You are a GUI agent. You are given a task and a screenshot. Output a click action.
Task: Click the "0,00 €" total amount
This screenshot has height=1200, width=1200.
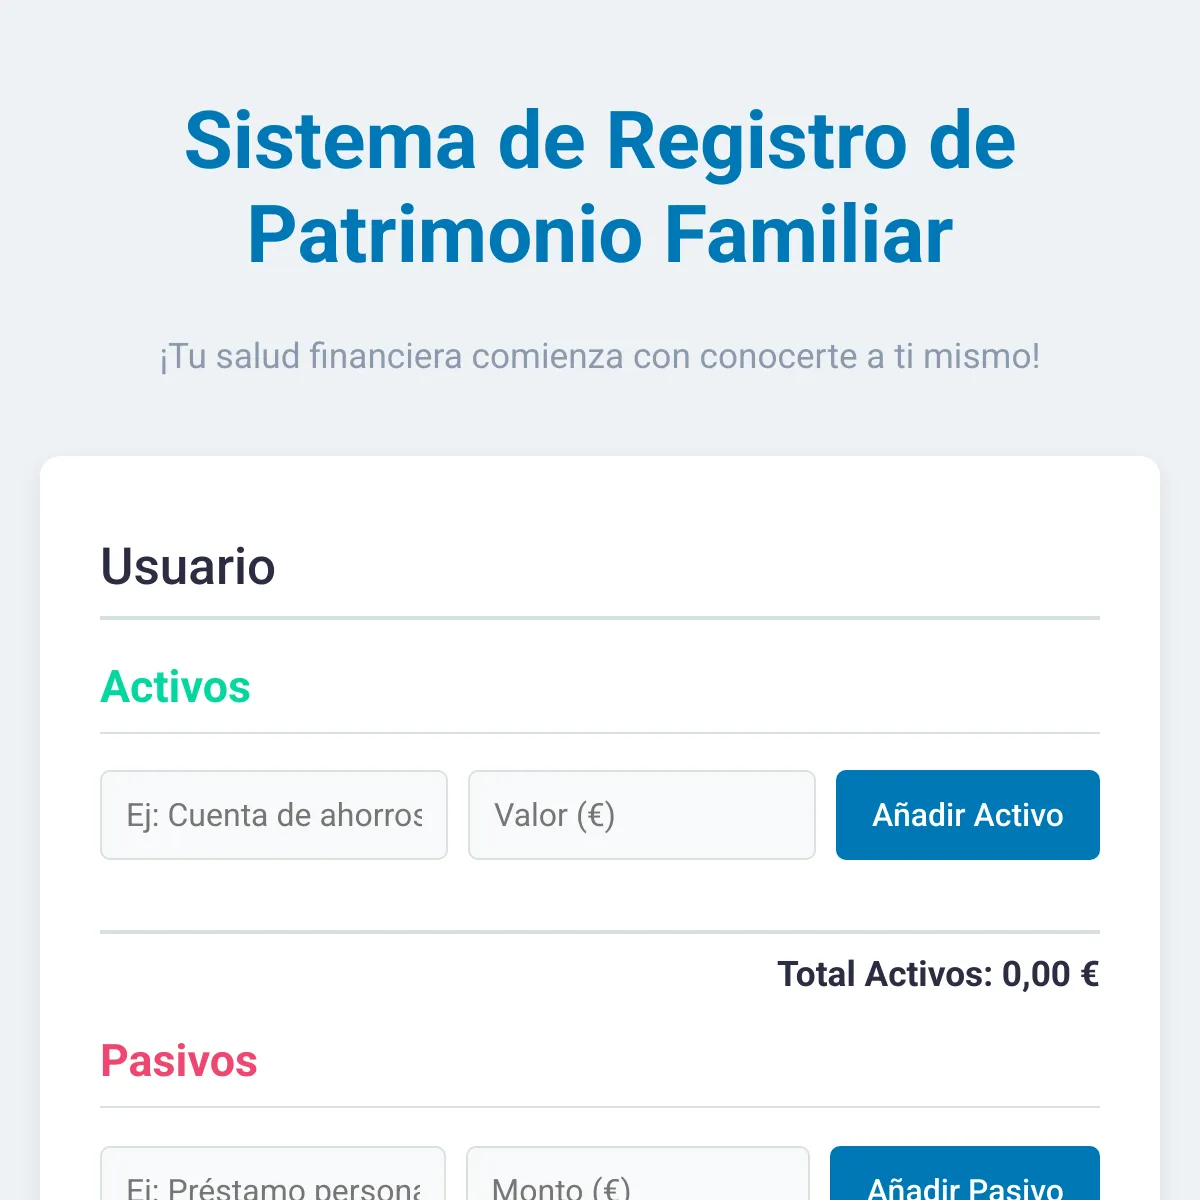click(x=1050, y=974)
